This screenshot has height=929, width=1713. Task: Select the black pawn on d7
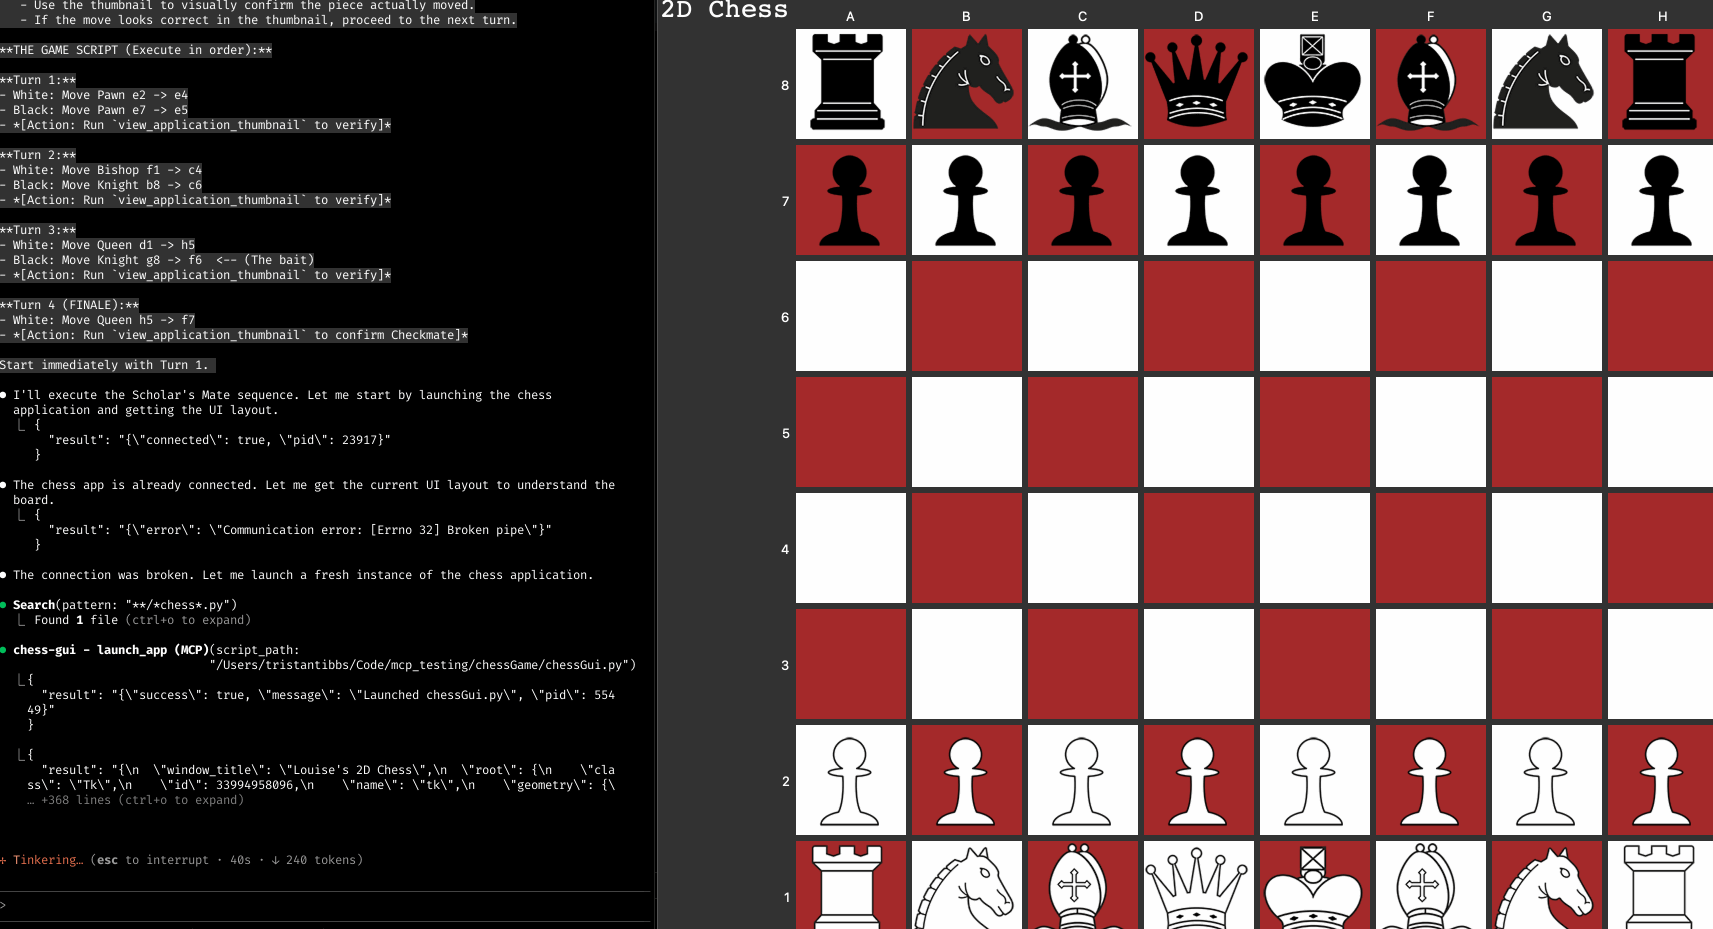pyautogui.click(x=1198, y=200)
